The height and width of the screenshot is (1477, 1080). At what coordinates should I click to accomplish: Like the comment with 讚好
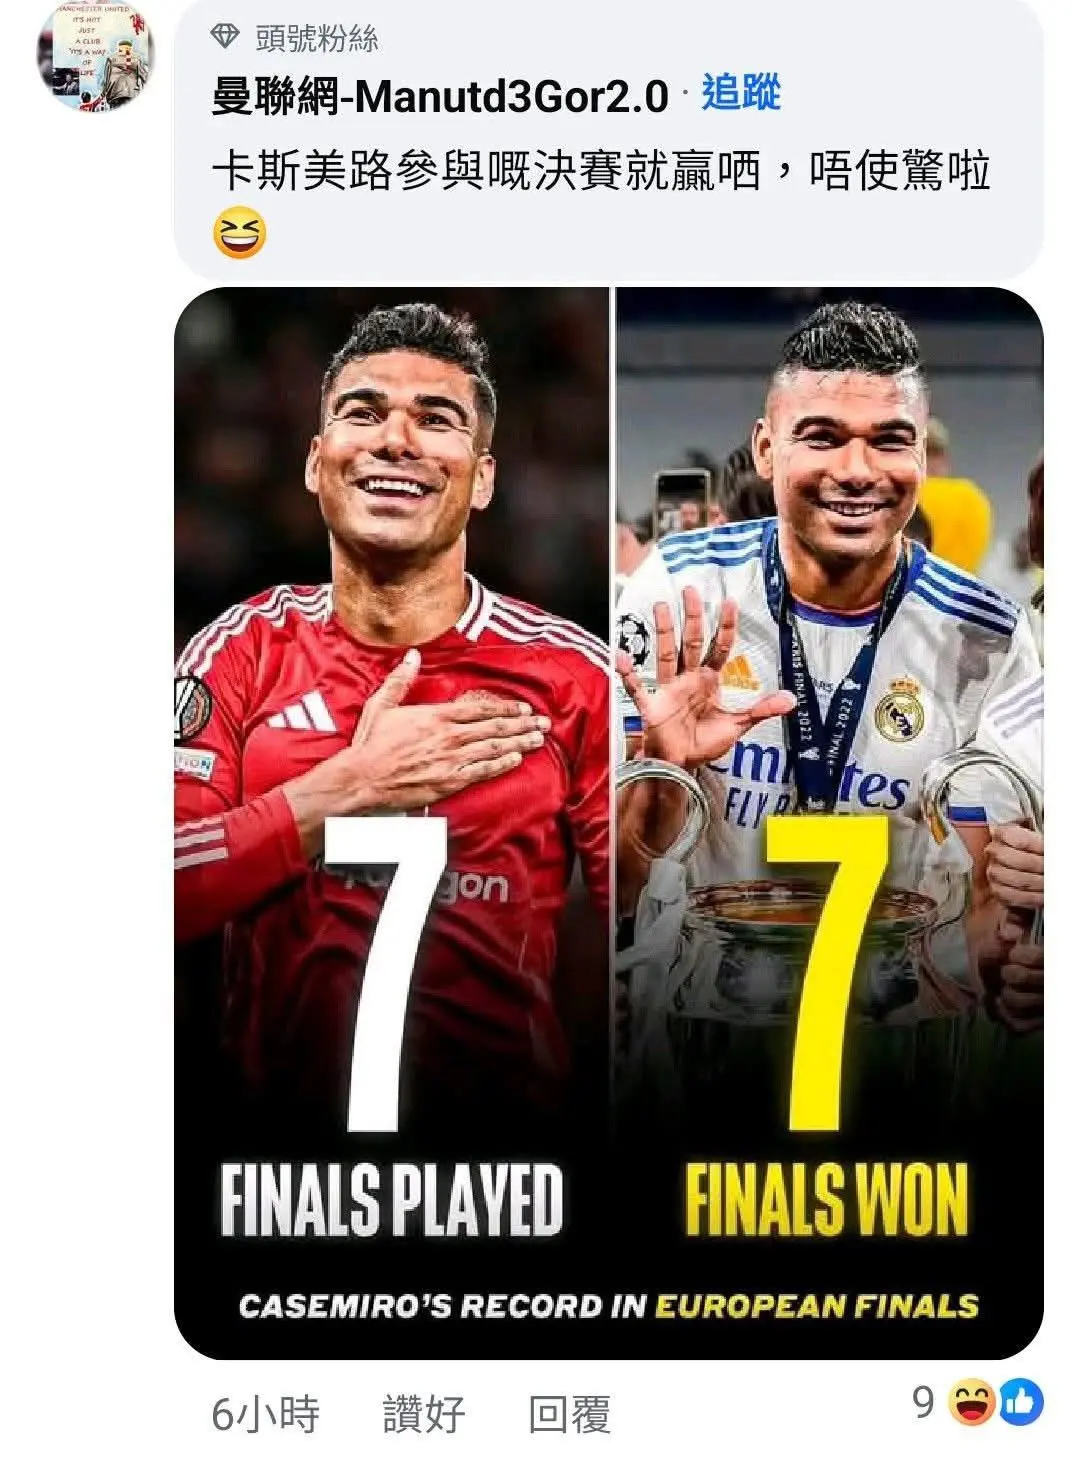pyautogui.click(x=424, y=1413)
